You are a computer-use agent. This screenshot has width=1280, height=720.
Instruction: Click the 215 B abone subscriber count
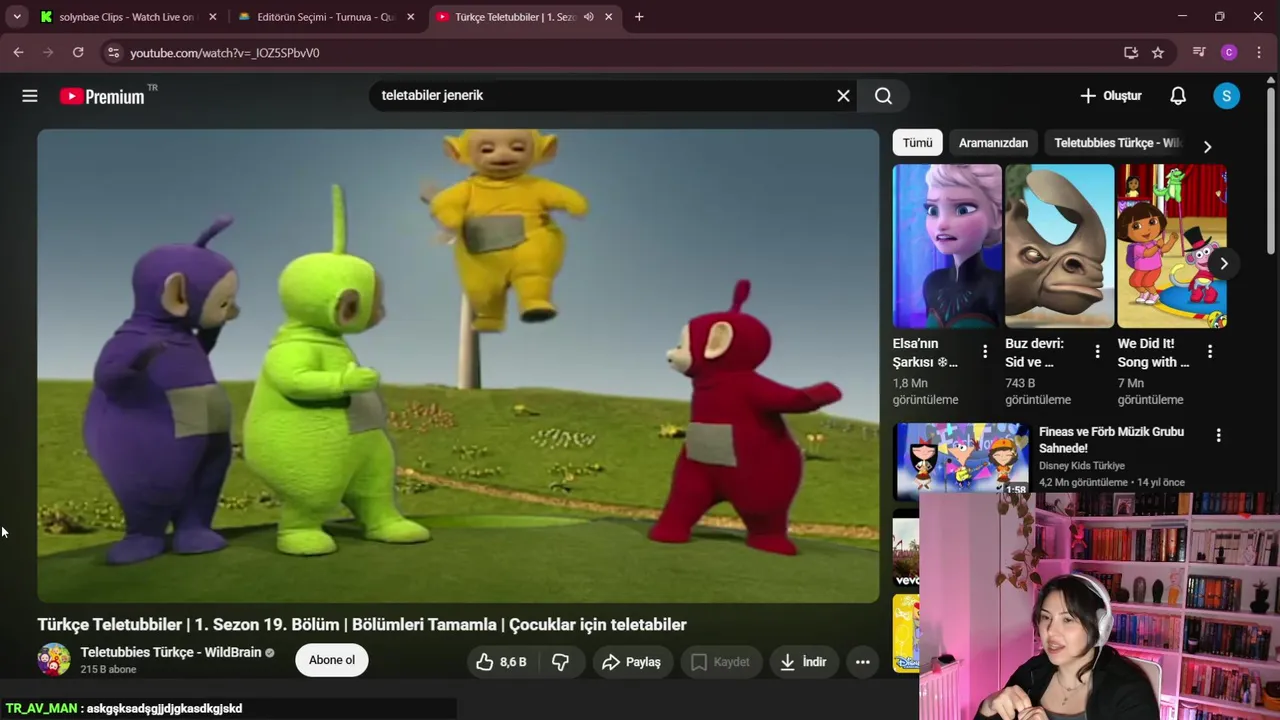pyautogui.click(x=108, y=670)
